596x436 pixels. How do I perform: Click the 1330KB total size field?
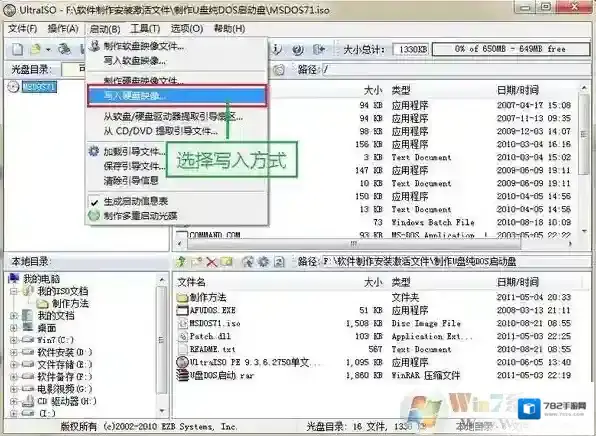pyautogui.click(x=411, y=49)
